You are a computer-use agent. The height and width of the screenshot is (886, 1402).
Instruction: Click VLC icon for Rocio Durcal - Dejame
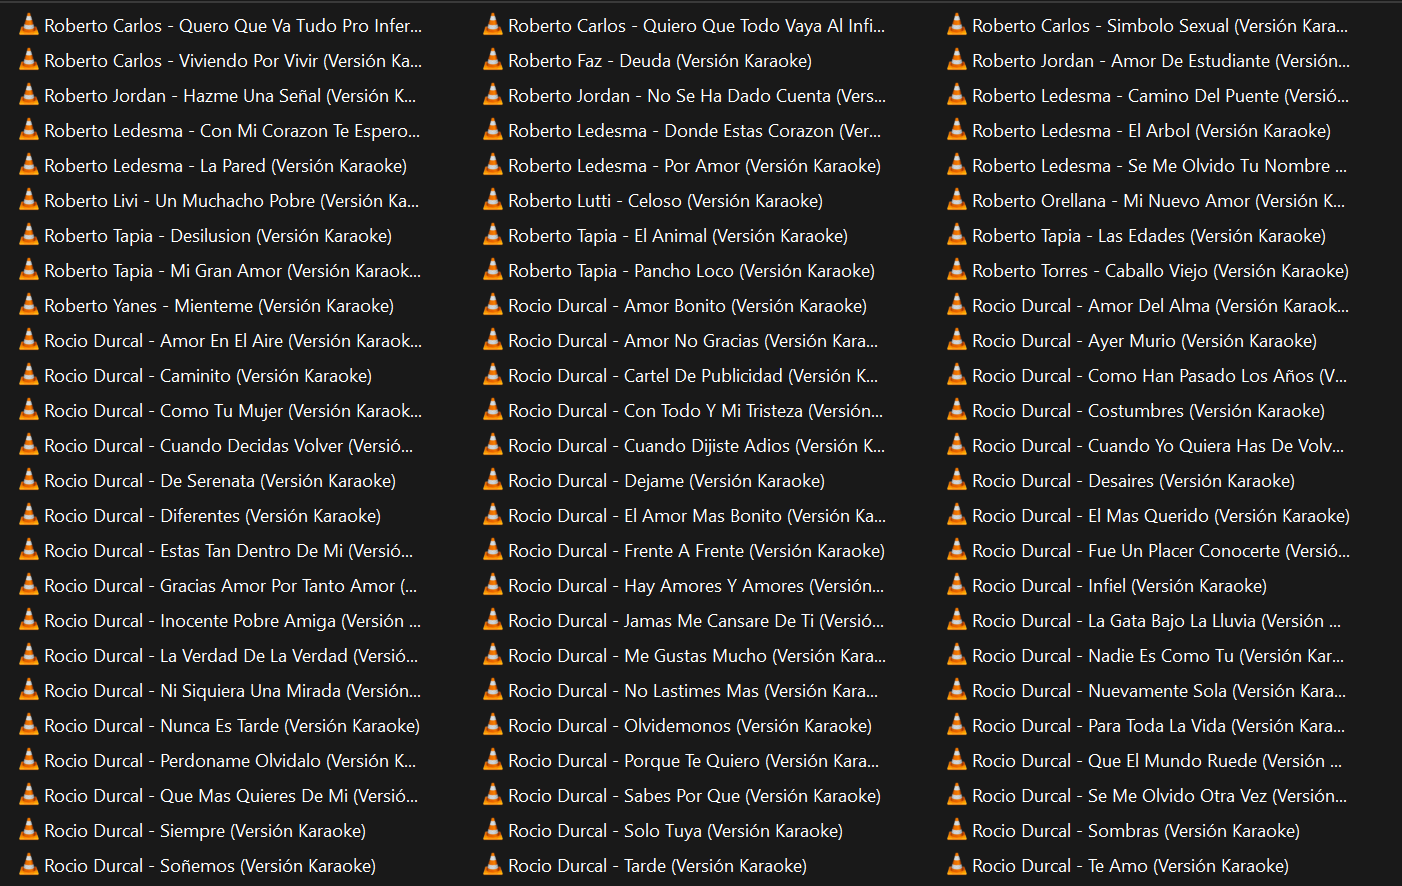click(x=493, y=480)
